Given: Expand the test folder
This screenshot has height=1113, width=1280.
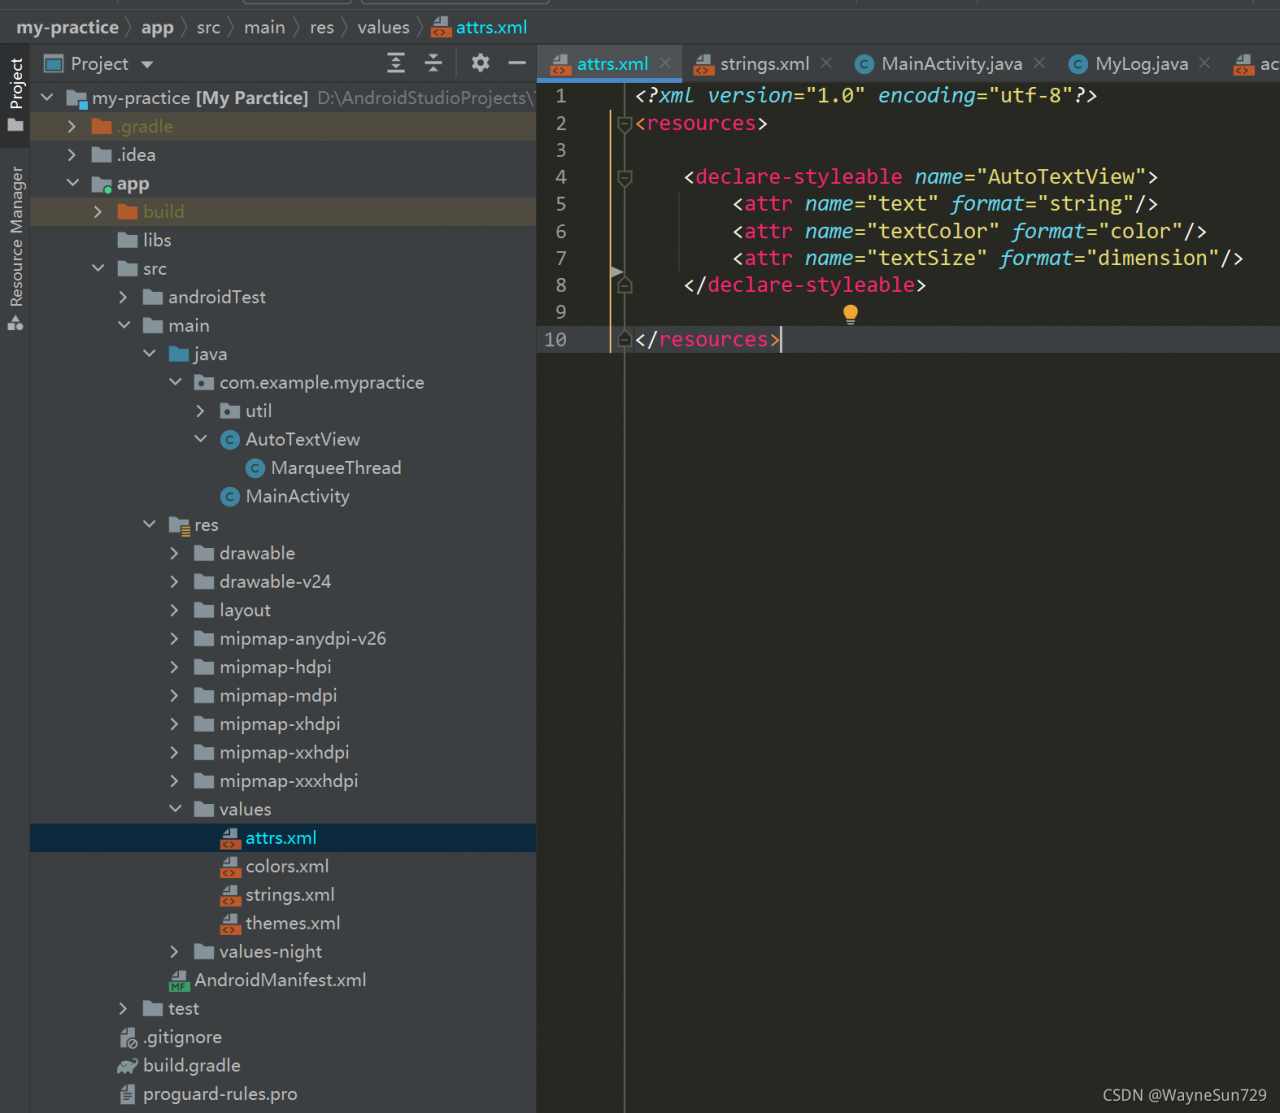Looking at the screenshot, I should click(x=123, y=1009).
